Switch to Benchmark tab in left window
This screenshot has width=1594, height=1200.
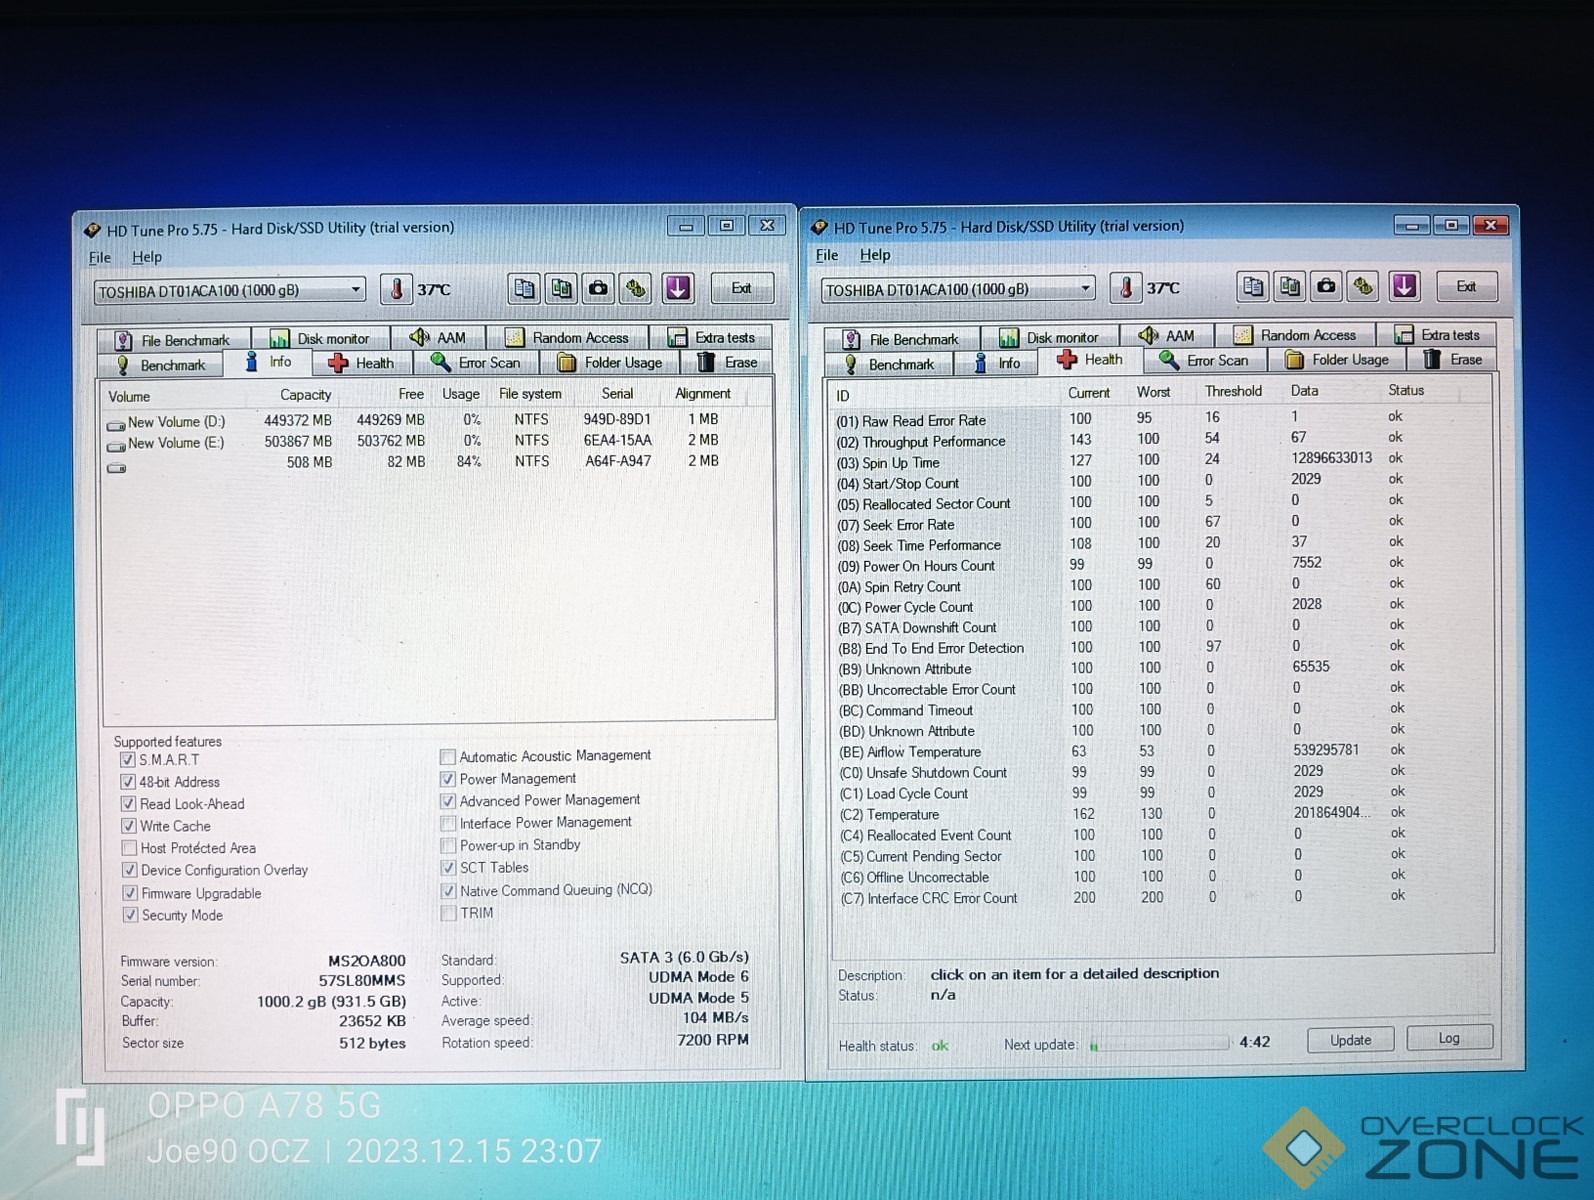pyautogui.click(x=160, y=365)
